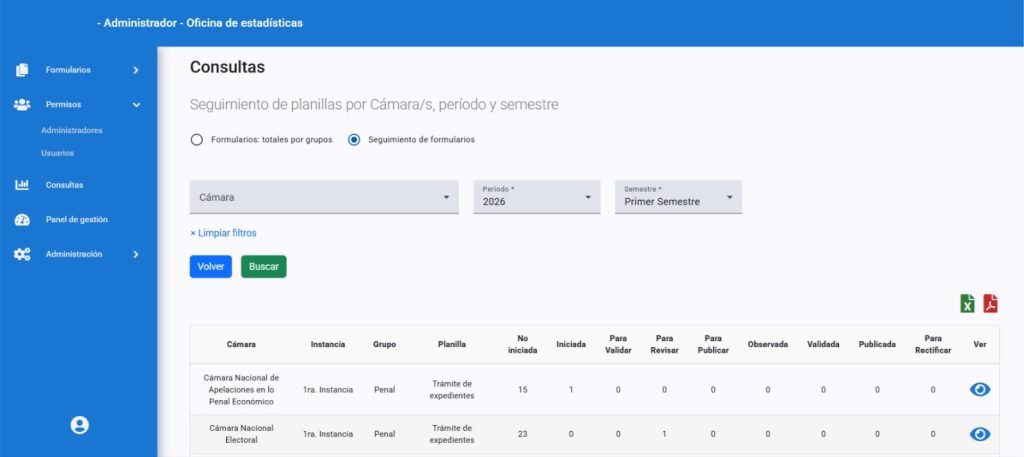Click the Administración gears icon
The height and width of the screenshot is (457, 1024).
pyautogui.click(x=22, y=254)
